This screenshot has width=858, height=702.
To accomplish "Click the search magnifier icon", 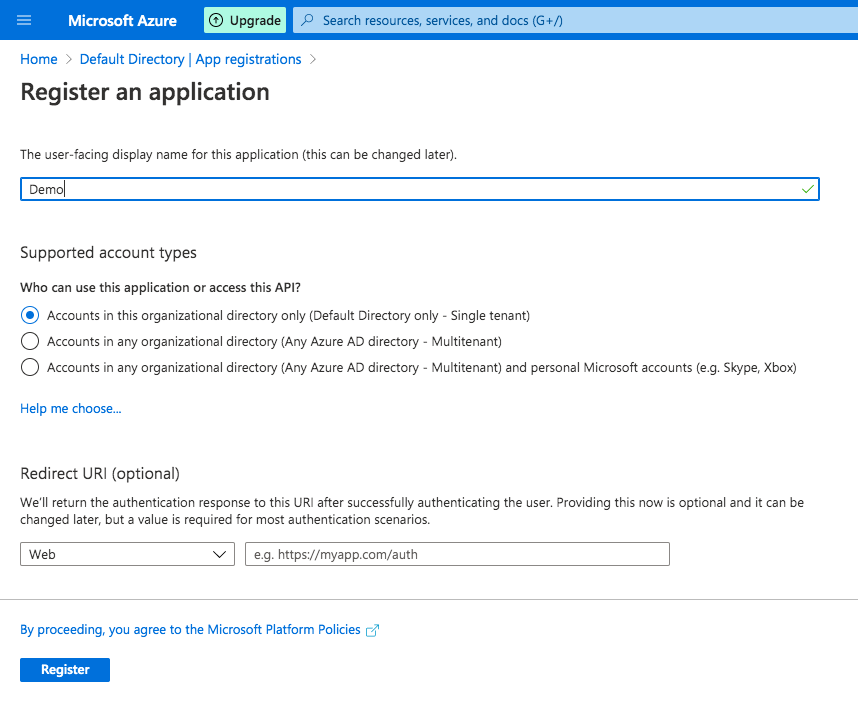I will pyautogui.click(x=308, y=20).
